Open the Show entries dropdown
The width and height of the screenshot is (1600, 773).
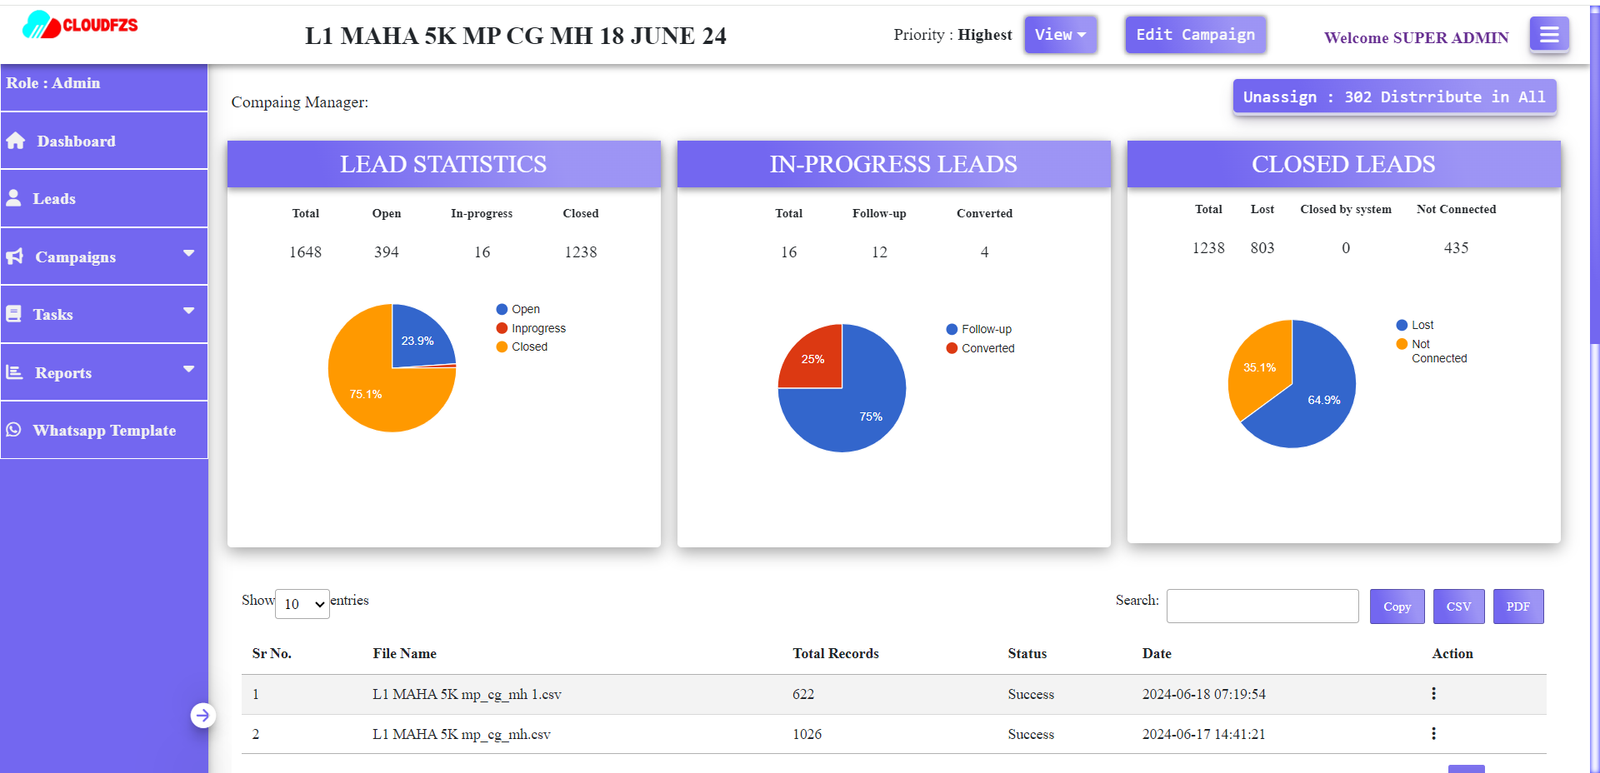pos(302,604)
